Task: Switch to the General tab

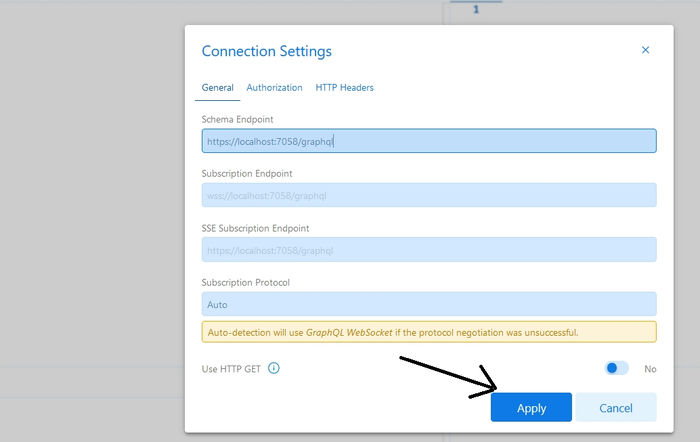Action: point(218,88)
